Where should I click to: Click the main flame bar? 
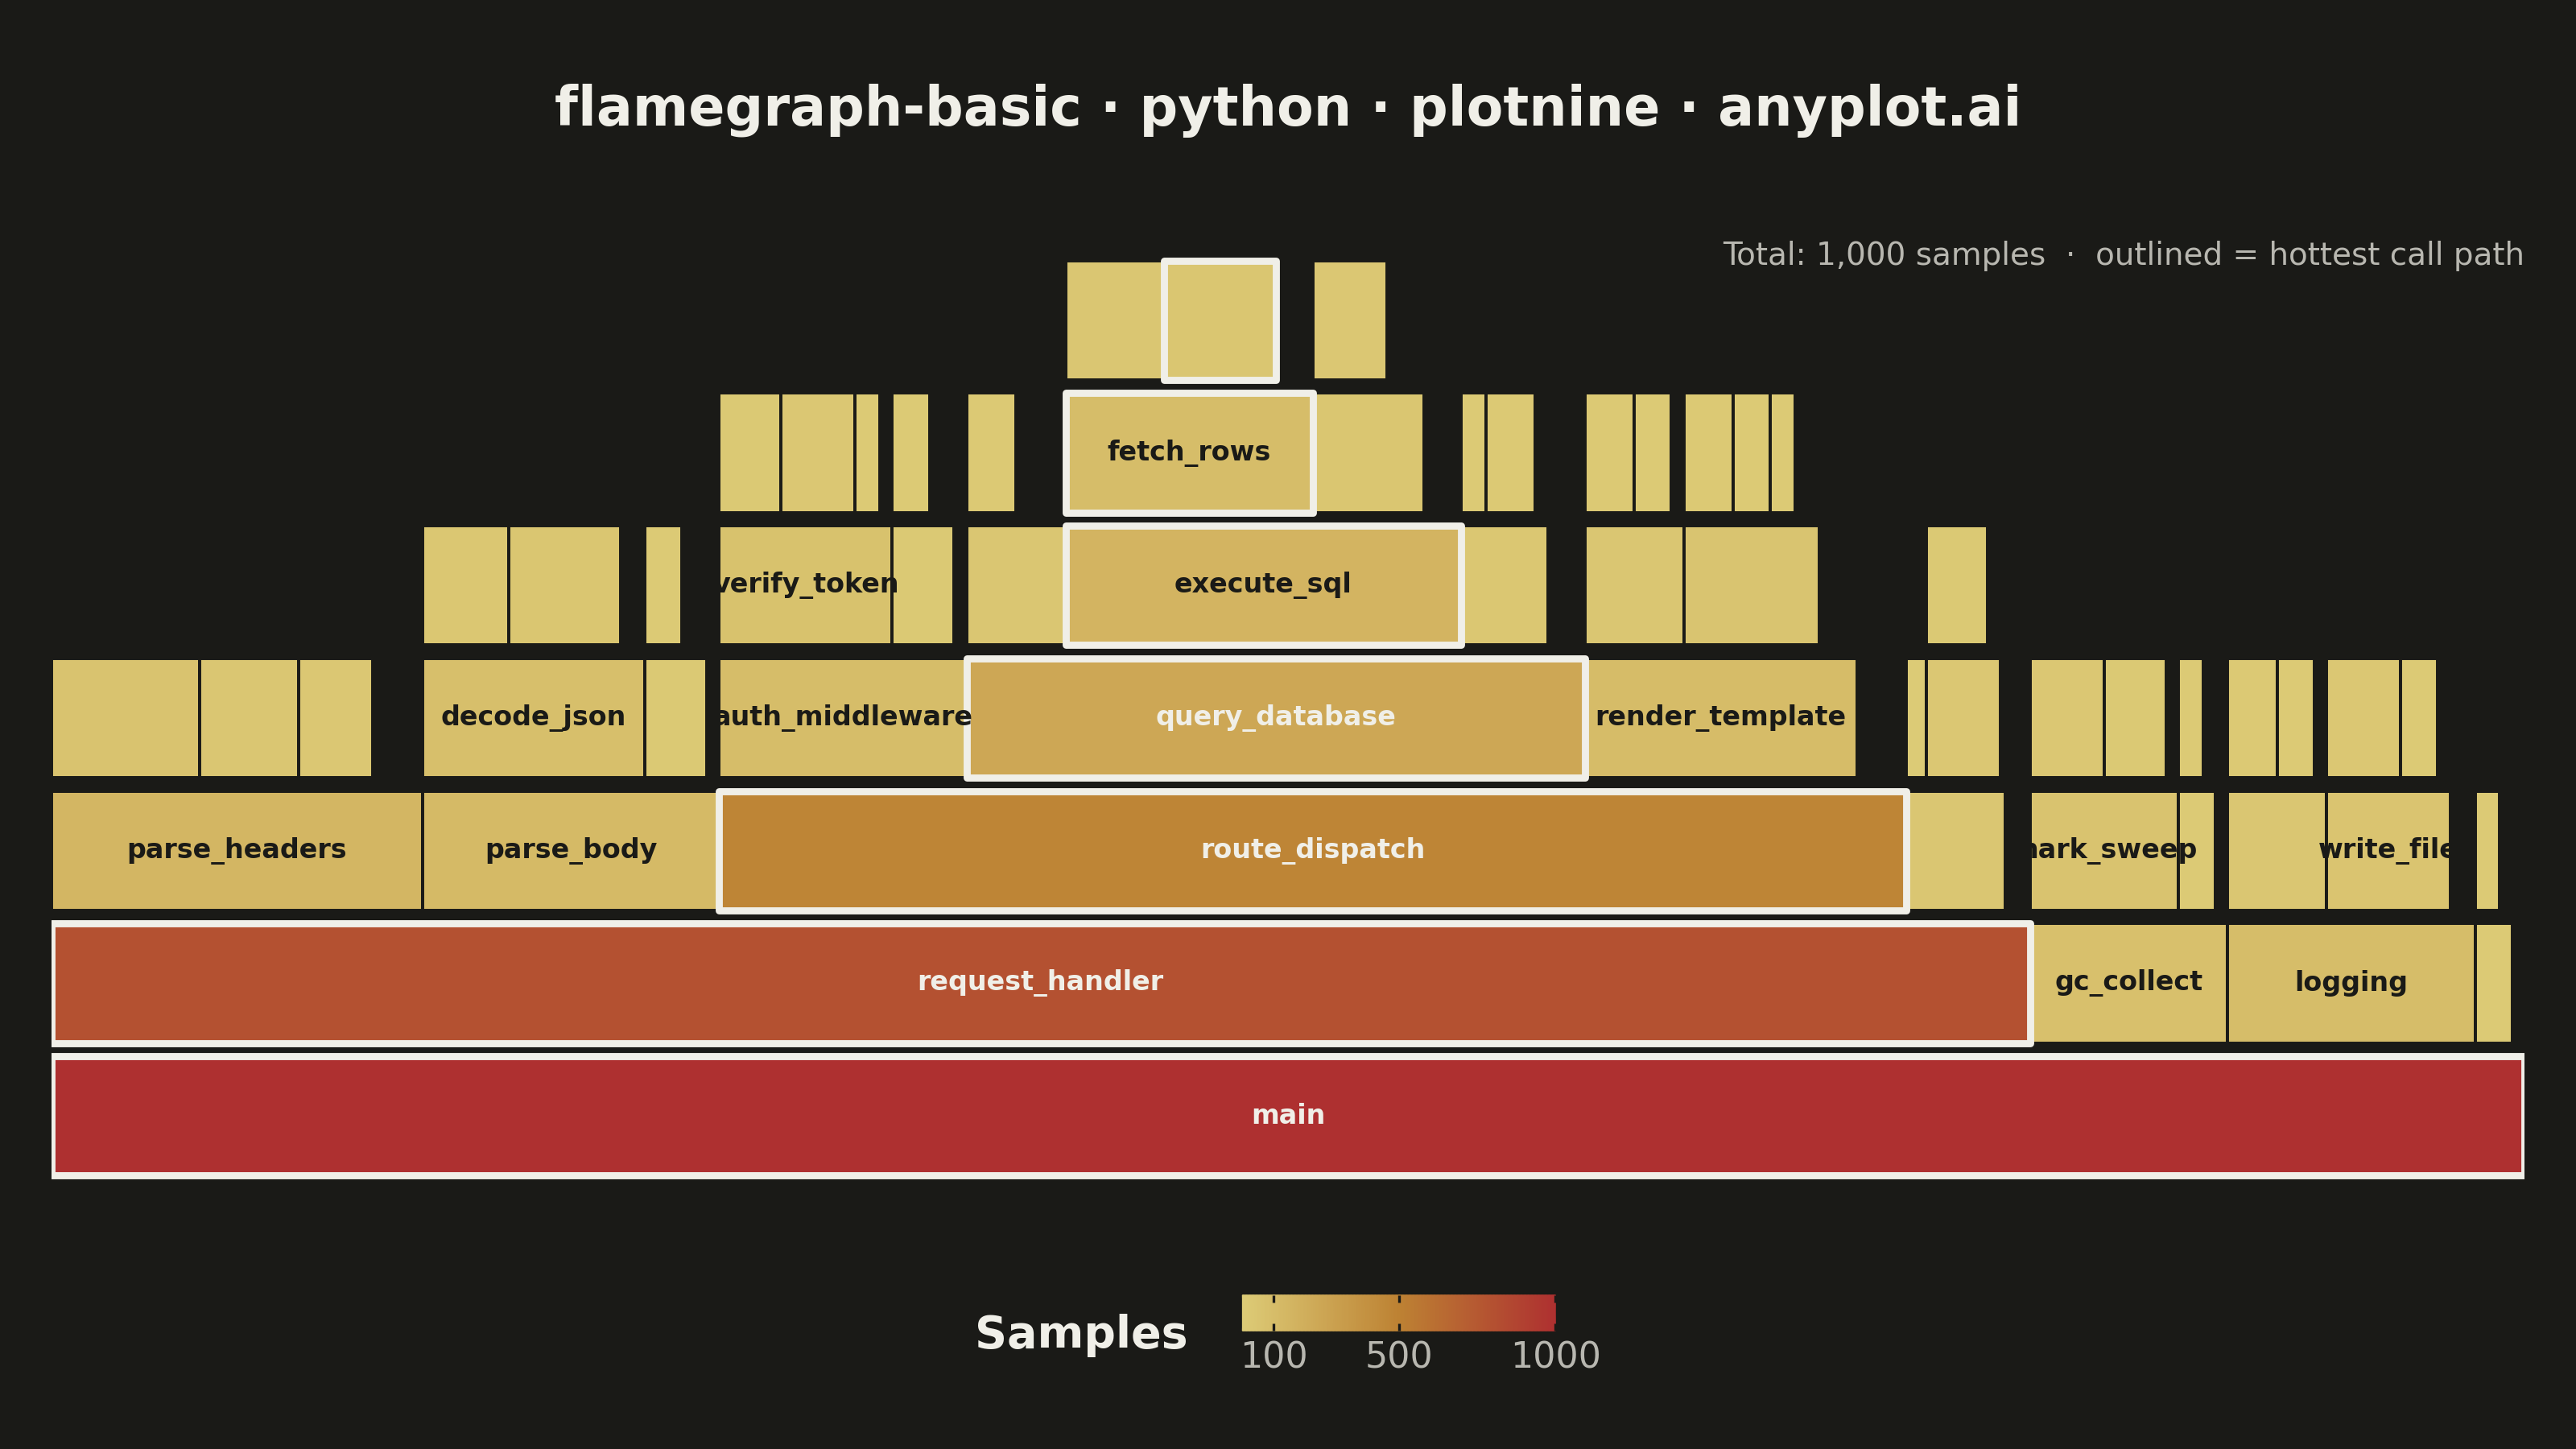(1288, 1115)
